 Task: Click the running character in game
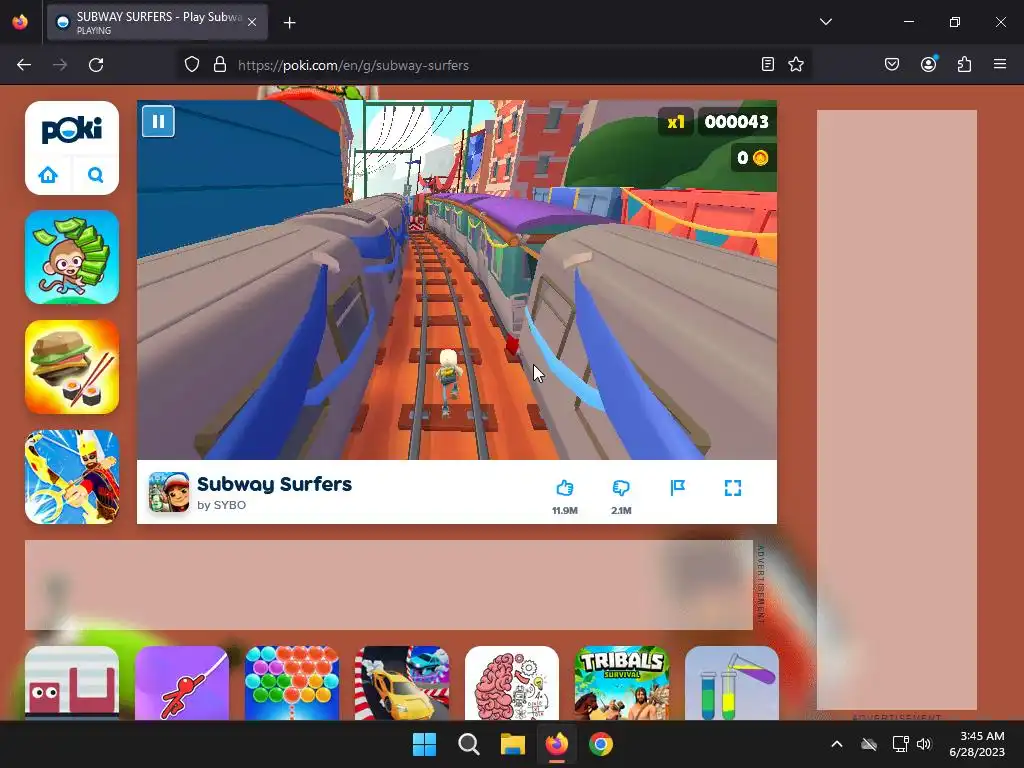(448, 382)
